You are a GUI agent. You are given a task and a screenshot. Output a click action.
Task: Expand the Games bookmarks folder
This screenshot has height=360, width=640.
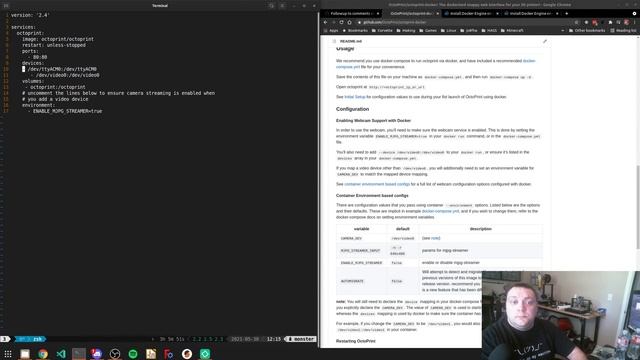click(428, 31)
